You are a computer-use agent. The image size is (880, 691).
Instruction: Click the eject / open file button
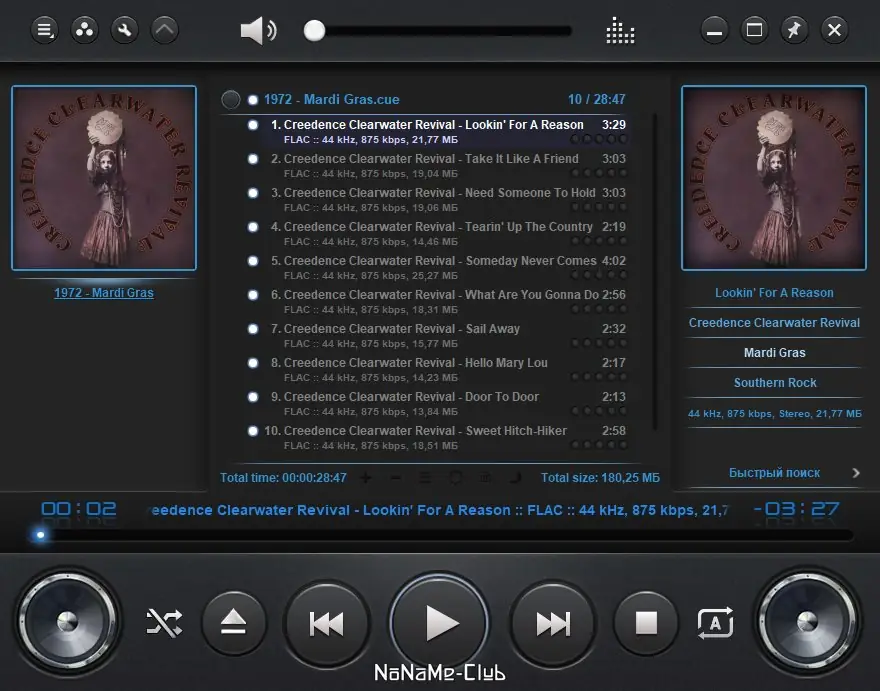pyautogui.click(x=233, y=623)
